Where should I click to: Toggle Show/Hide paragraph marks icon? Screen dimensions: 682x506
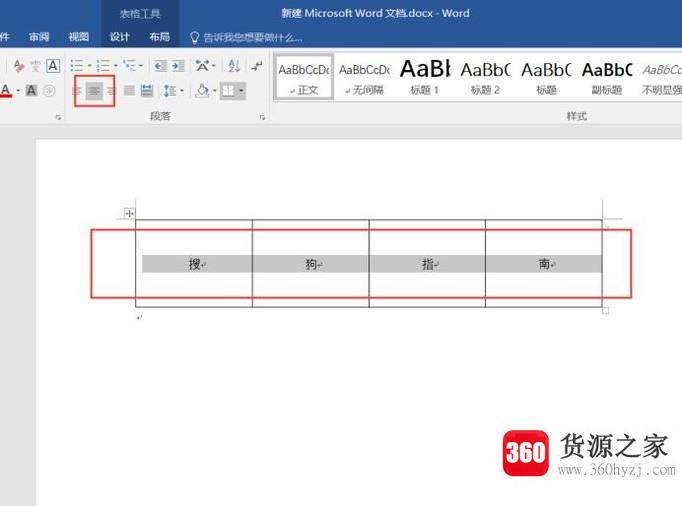[x=257, y=66]
